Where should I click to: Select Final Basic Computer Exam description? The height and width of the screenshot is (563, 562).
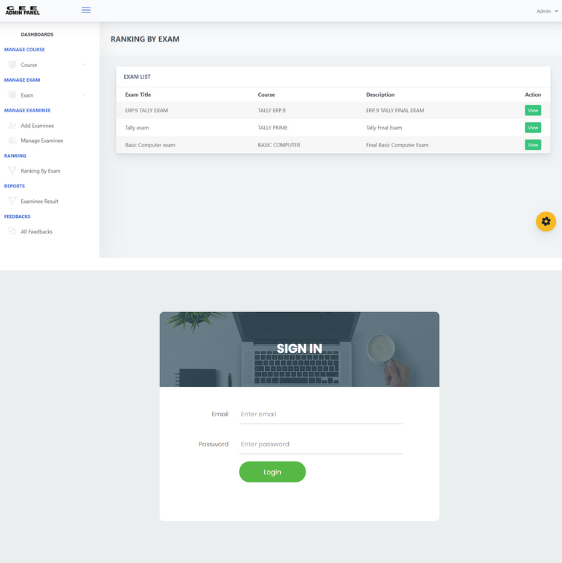click(397, 145)
